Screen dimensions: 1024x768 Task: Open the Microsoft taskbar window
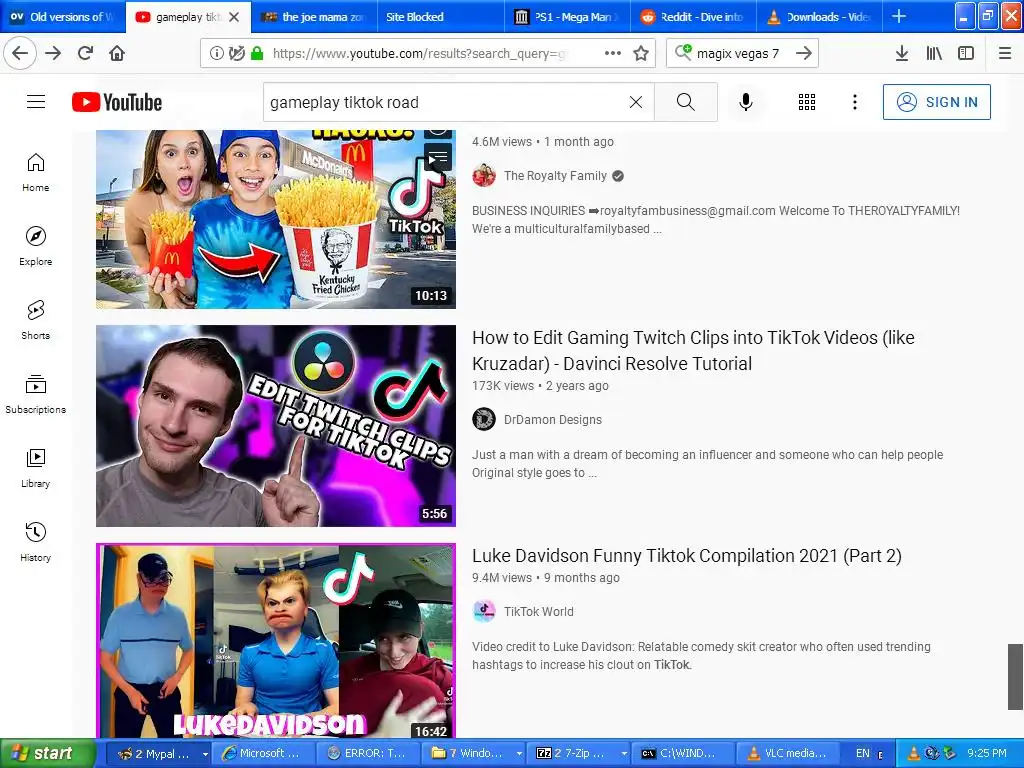pos(263,754)
